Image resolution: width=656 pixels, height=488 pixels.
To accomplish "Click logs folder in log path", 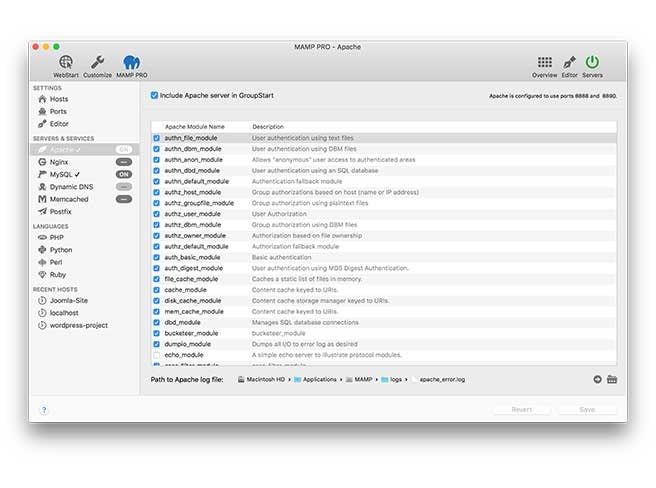I will 392,380.
